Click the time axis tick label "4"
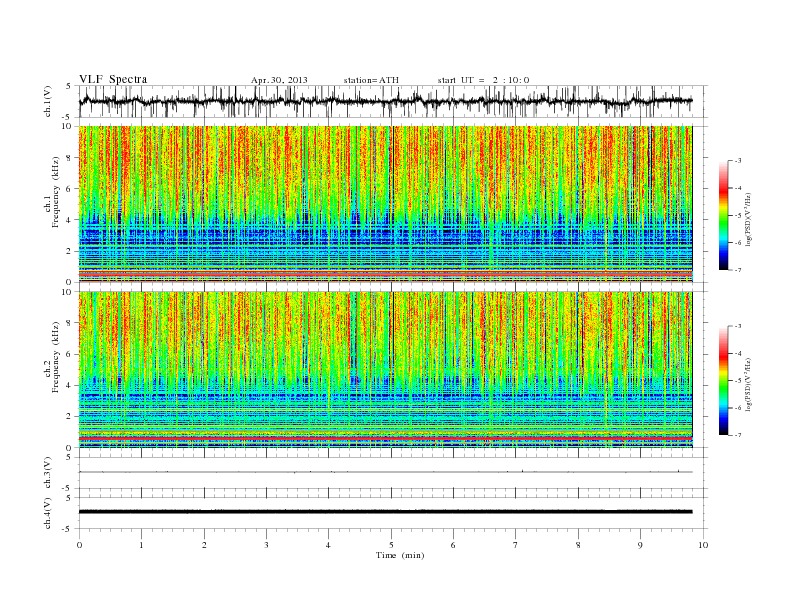 [328, 545]
